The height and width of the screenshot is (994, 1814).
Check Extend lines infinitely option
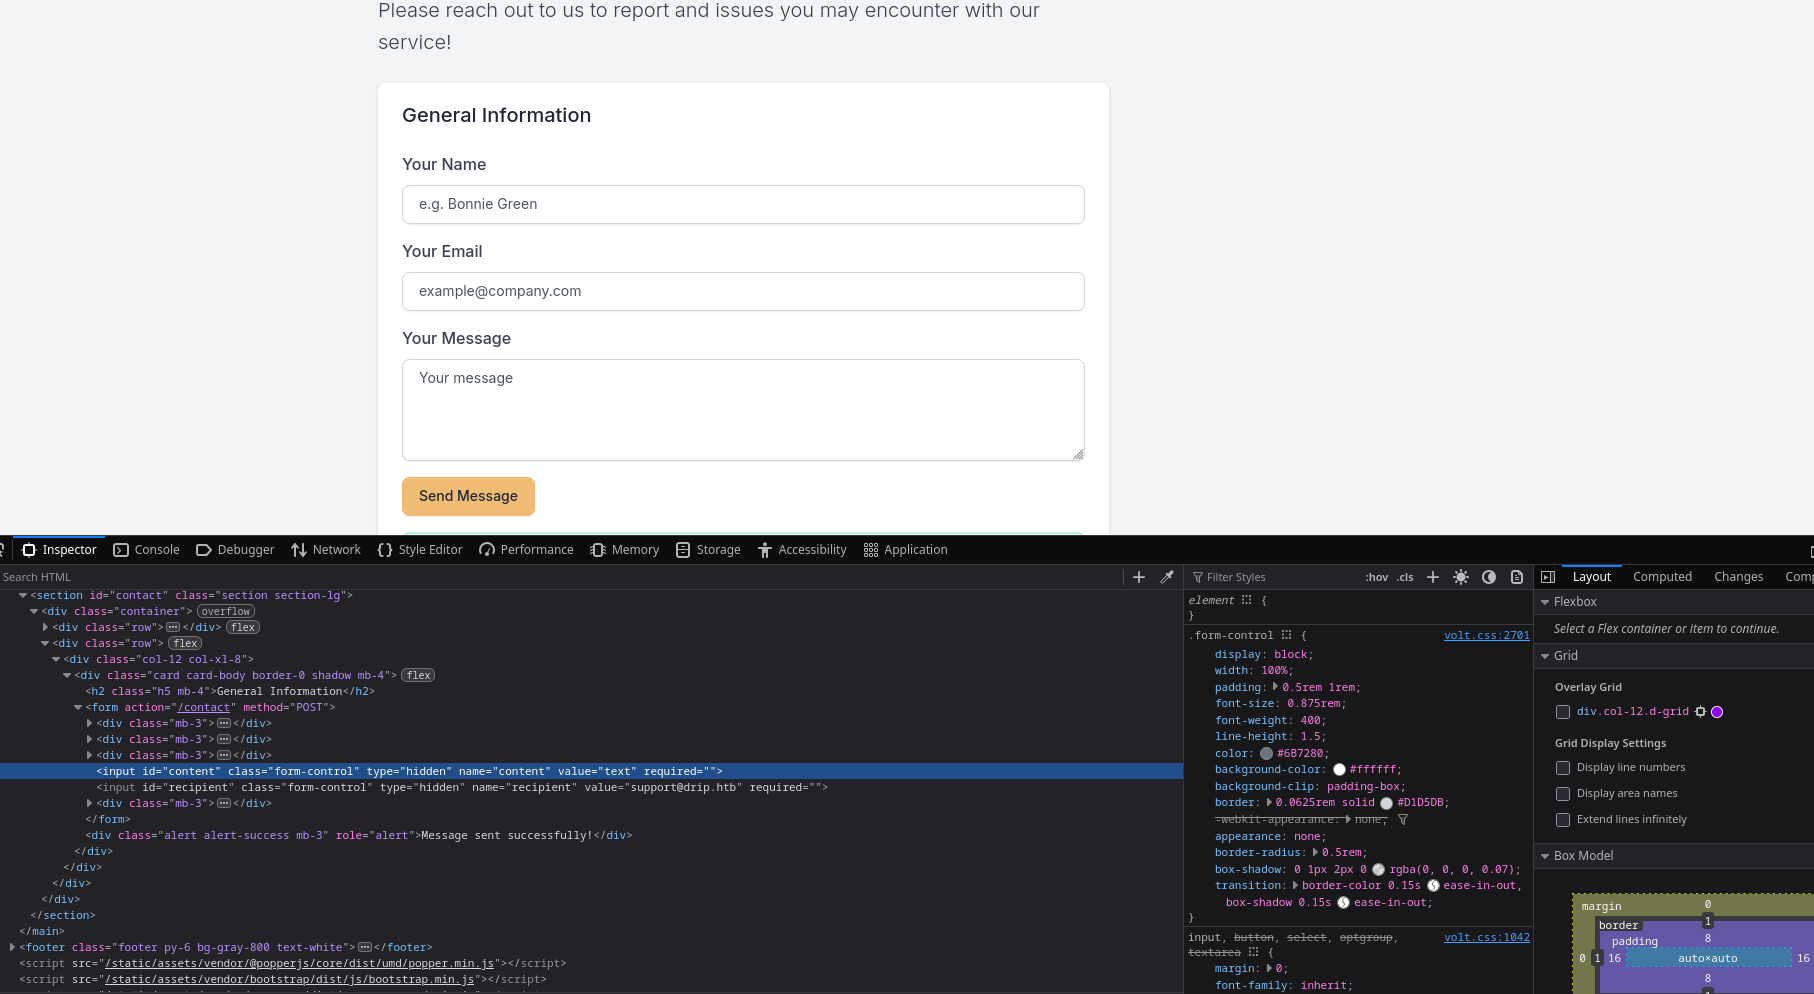[1563, 820]
